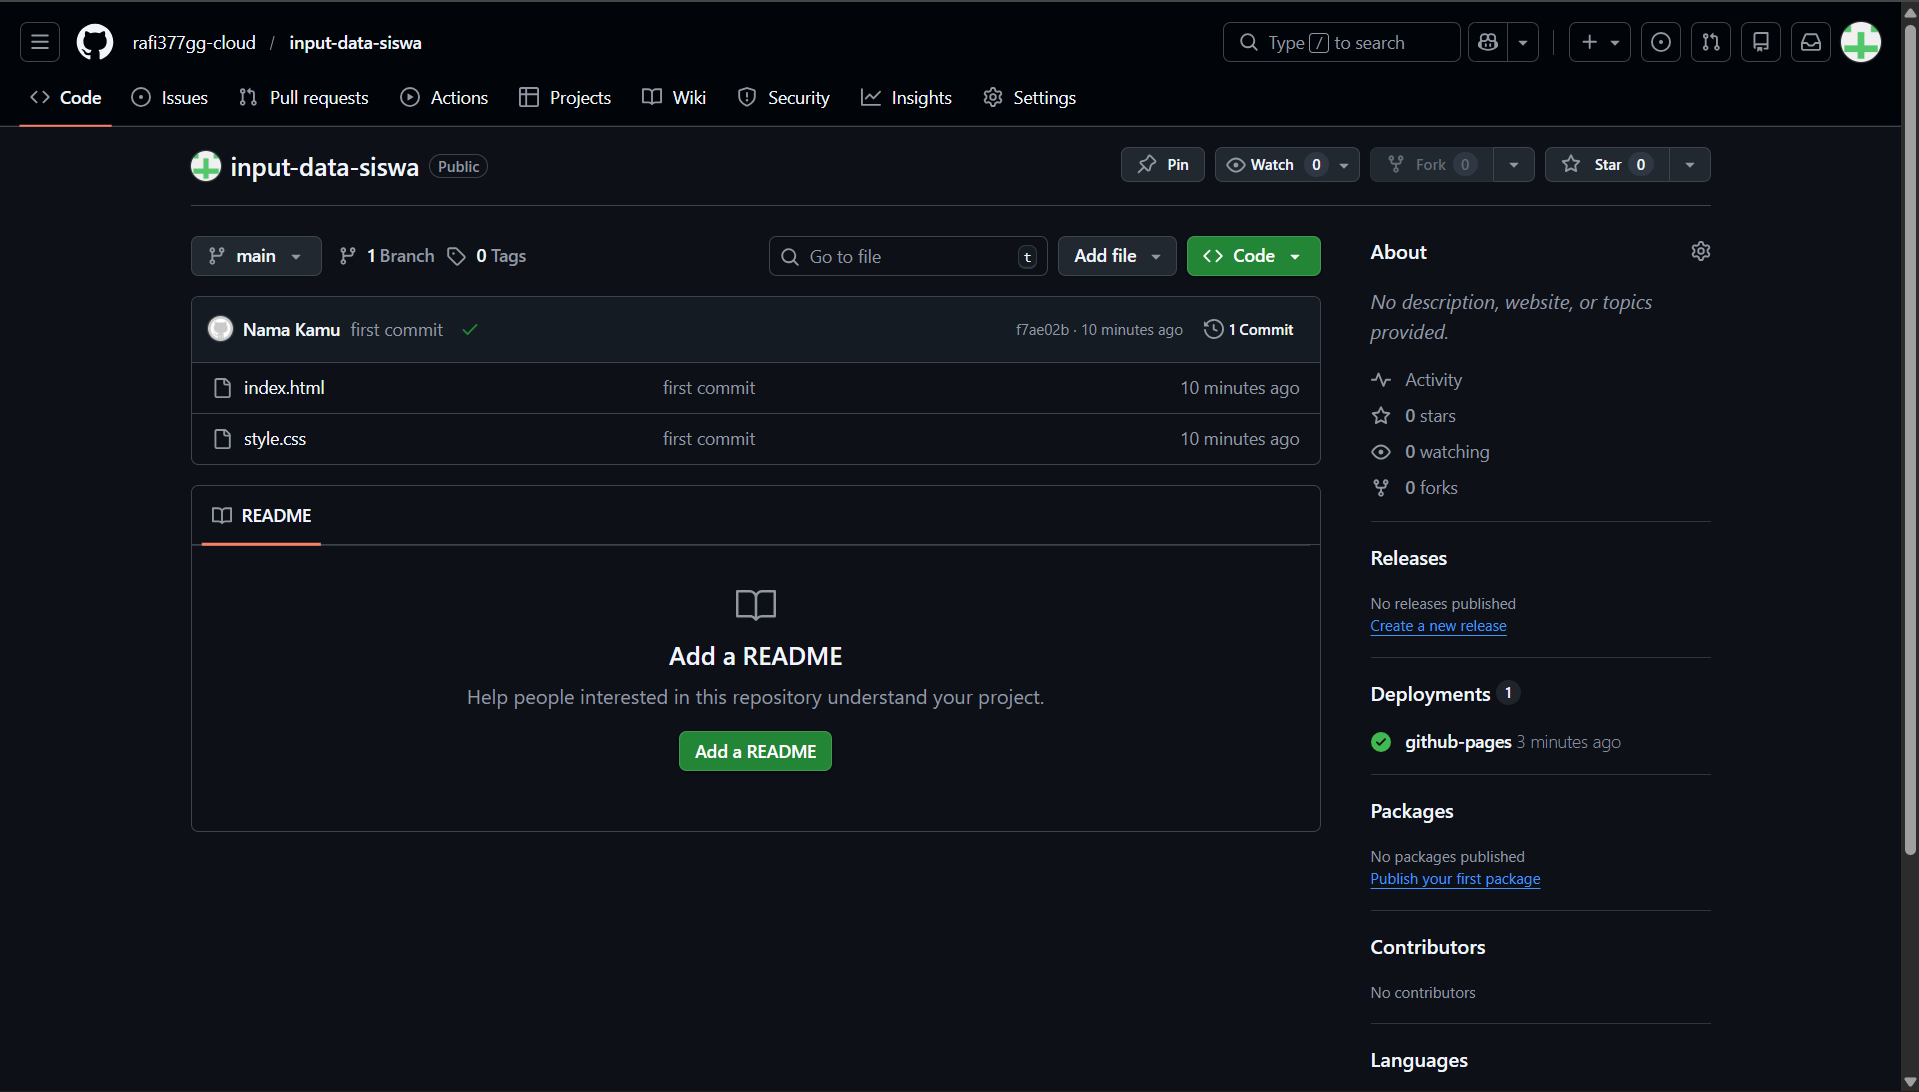
Task: Star the input-data-siswa repository
Action: pos(1605,164)
